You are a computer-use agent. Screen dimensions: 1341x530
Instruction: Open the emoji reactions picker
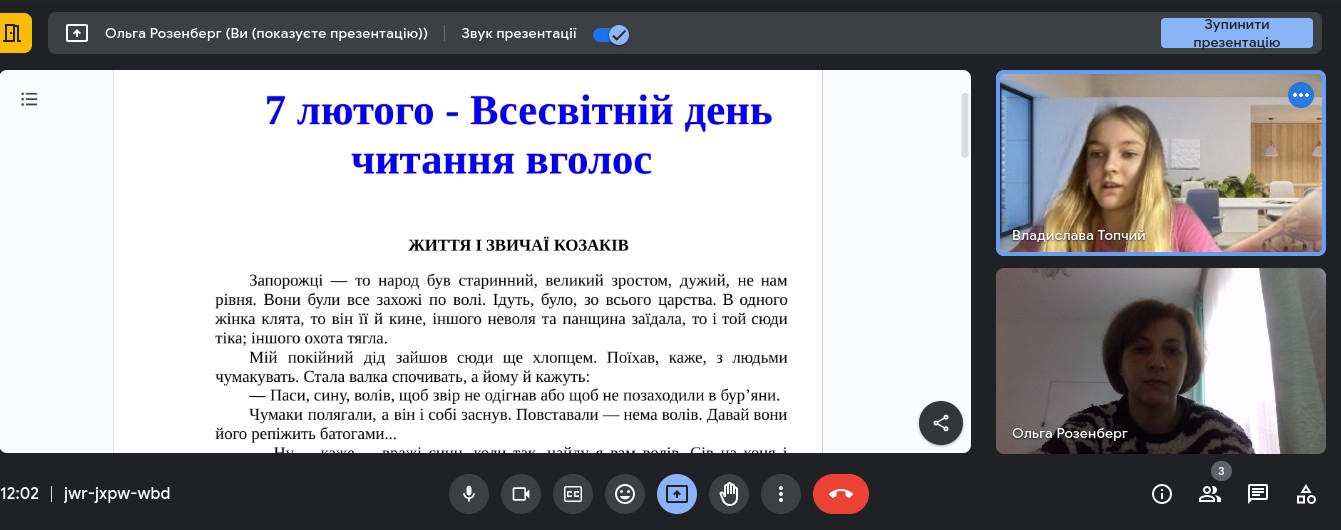click(x=625, y=494)
